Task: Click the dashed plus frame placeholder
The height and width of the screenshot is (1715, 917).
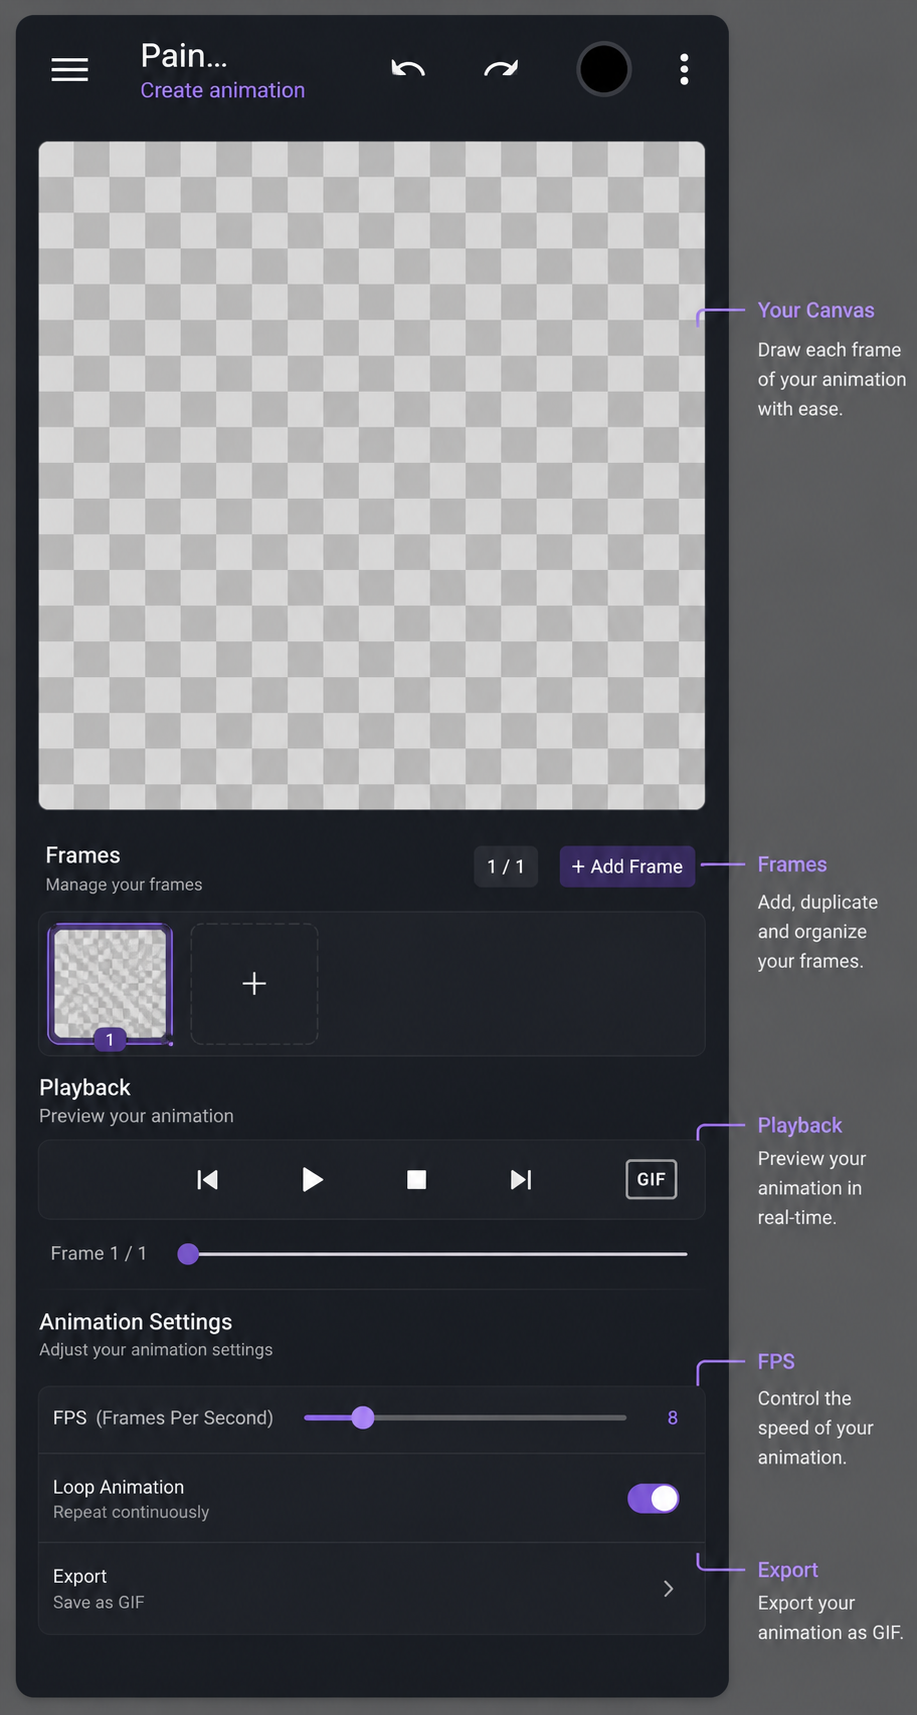Action: click(x=254, y=984)
